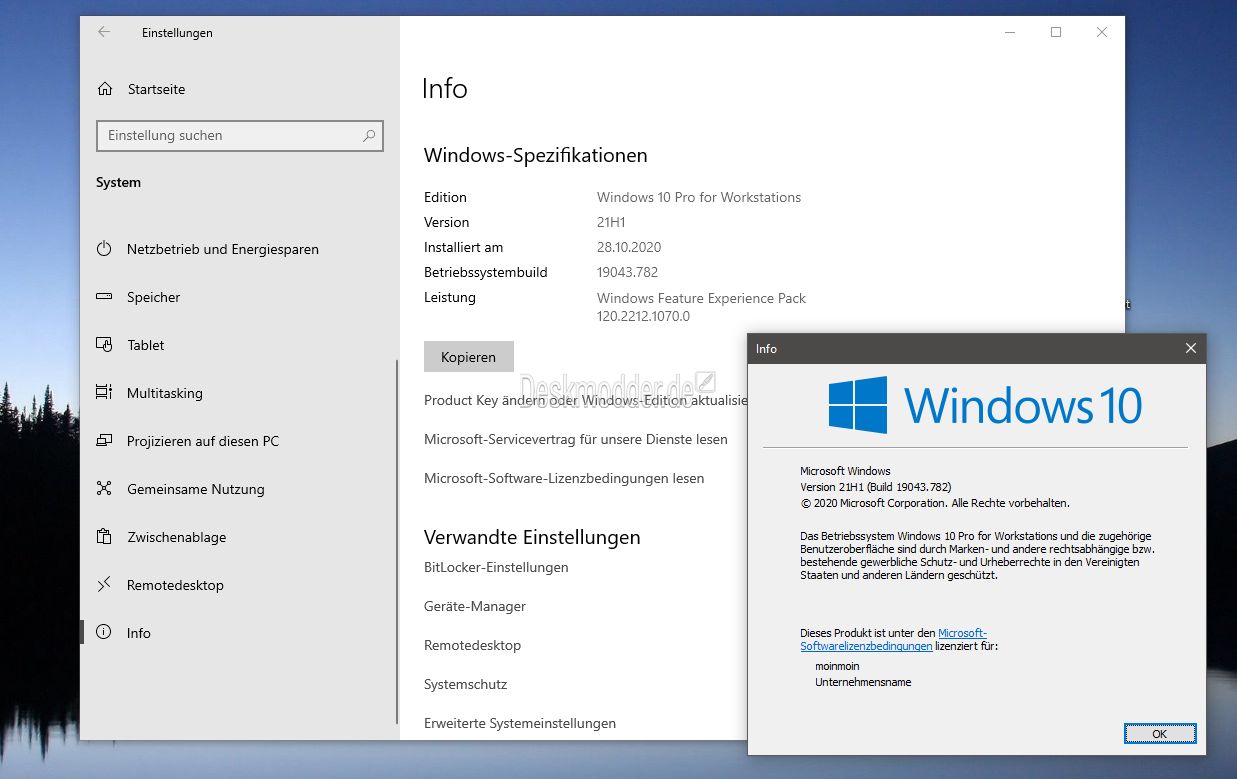Select the Remotedesktop sidebar icon
This screenshot has width=1237, height=779.
(x=104, y=585)
